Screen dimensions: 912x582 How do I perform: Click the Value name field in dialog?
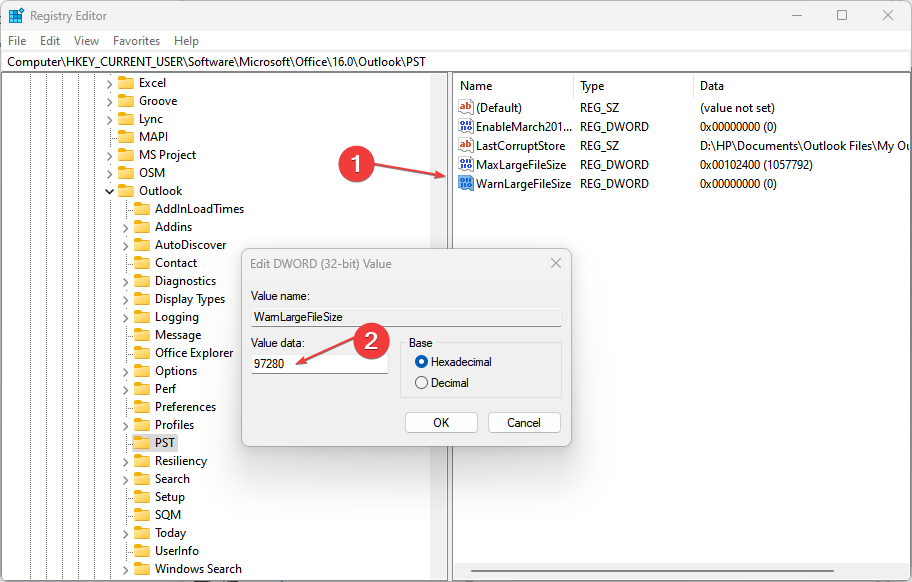[x=406, y=317]
